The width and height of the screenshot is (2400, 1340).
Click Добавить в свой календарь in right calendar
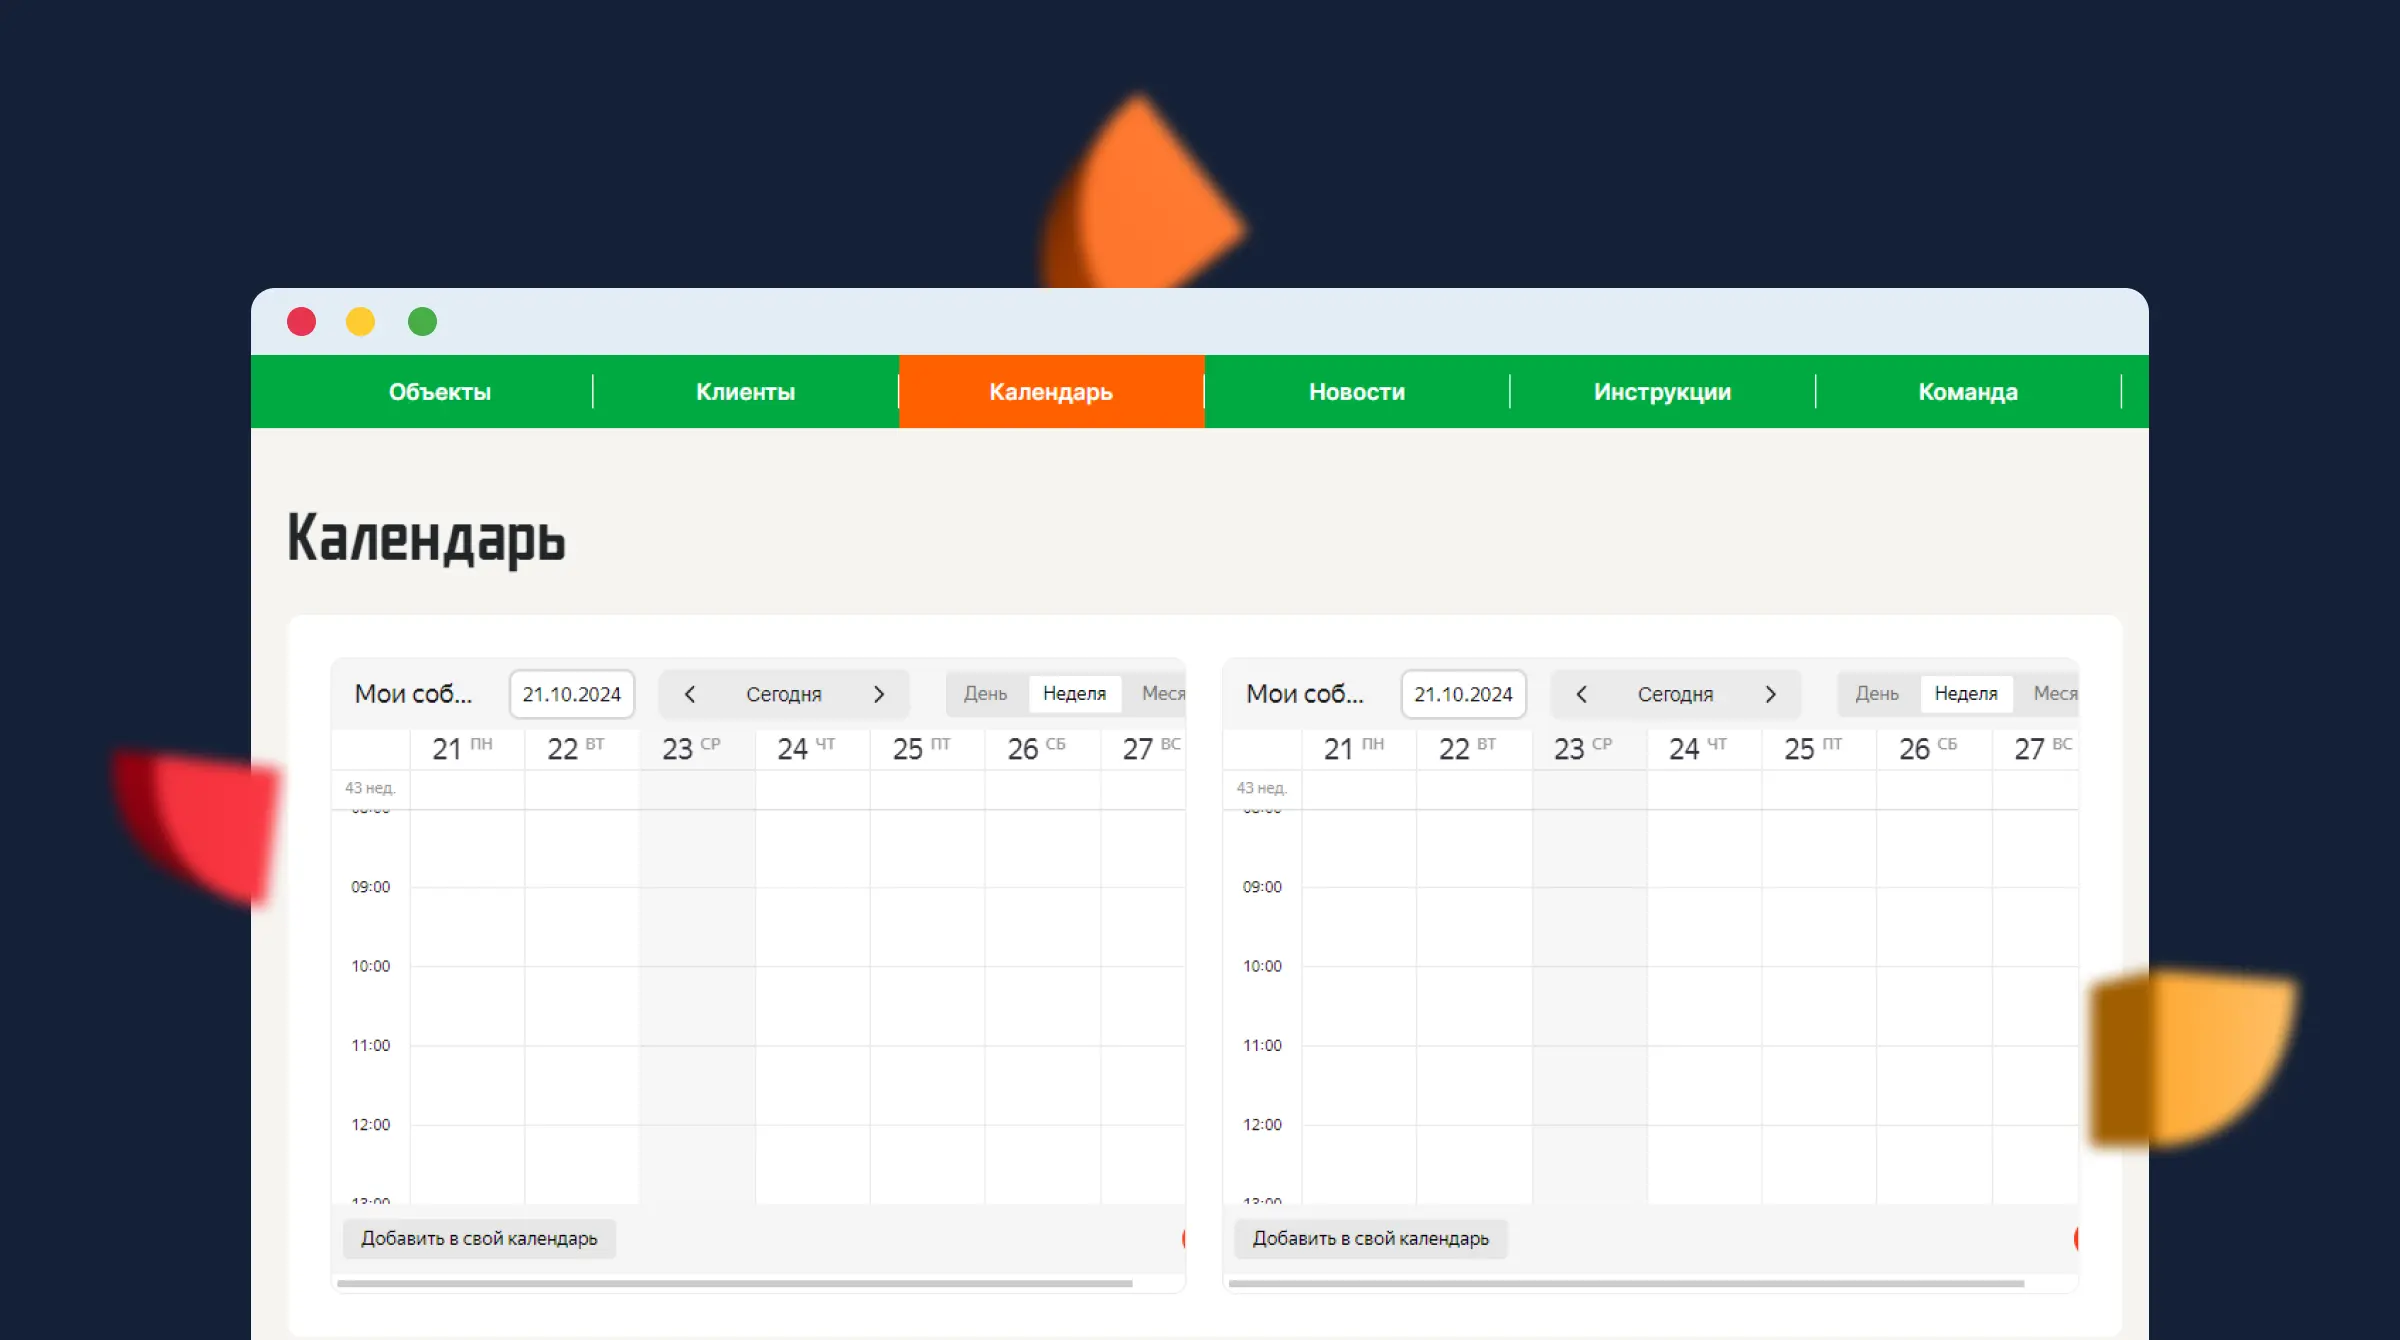[x=1370, y=1239]
